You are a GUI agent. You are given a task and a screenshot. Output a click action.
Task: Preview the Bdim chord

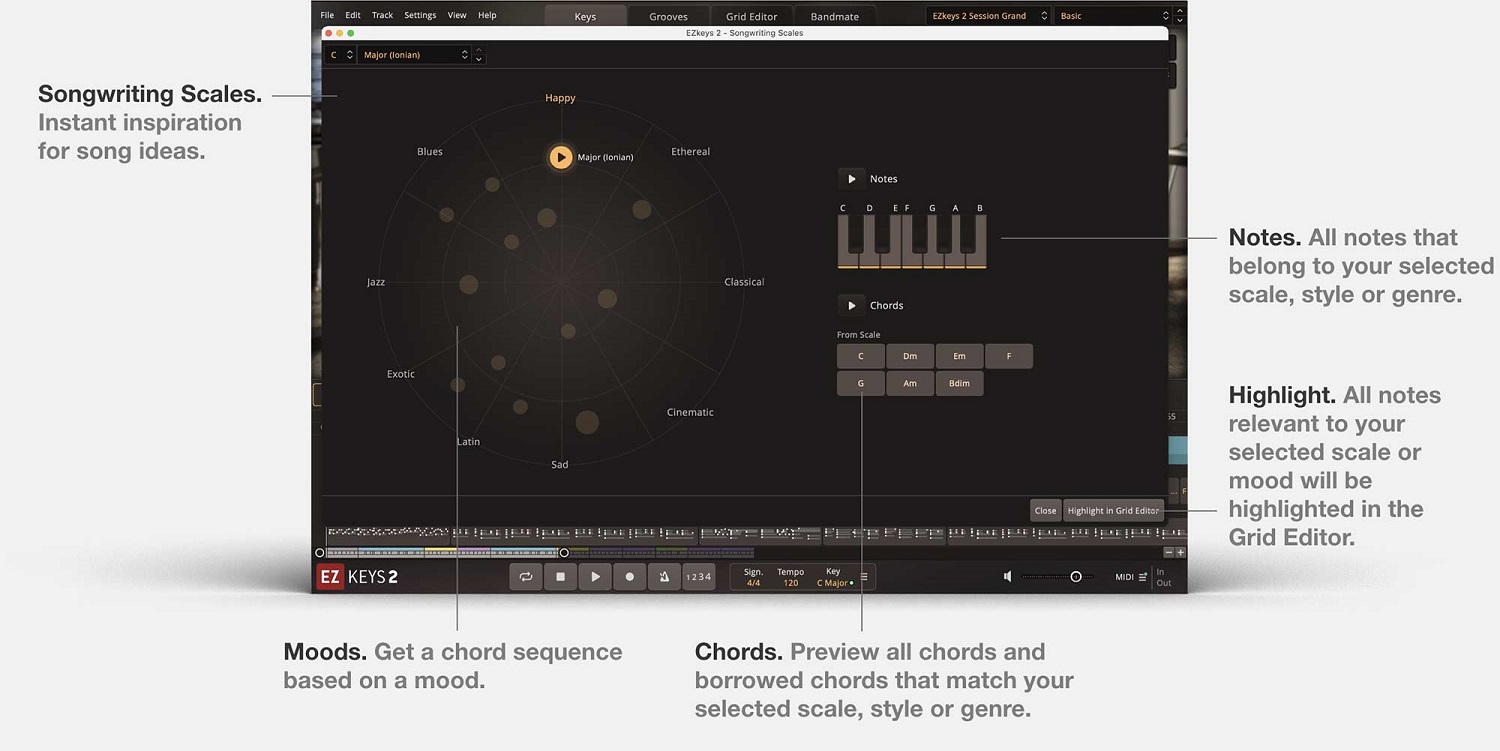click(x=959, y=383)
